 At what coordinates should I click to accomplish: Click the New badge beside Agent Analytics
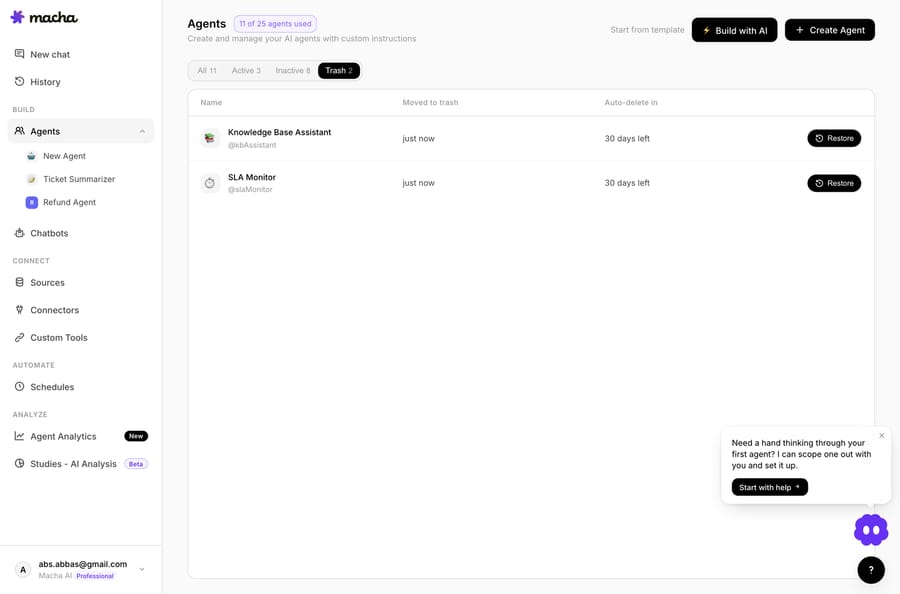click(x=136, y=436)
